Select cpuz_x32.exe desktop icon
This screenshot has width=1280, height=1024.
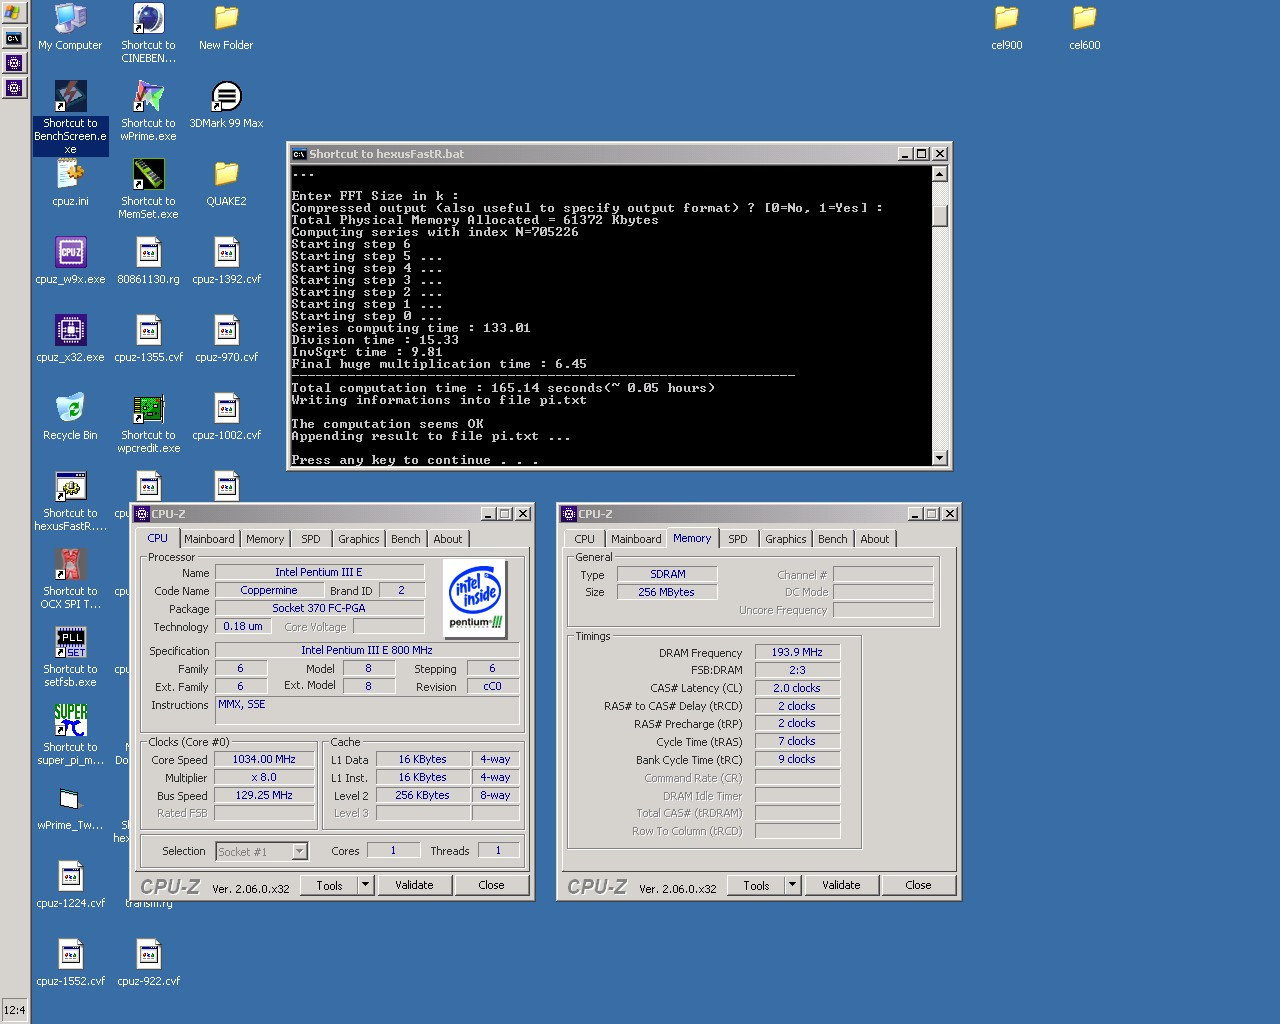[x=70, y=340]
